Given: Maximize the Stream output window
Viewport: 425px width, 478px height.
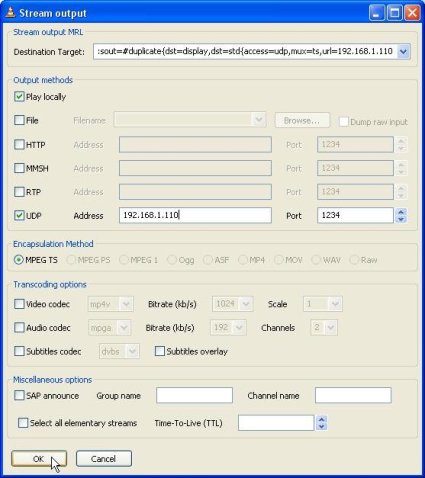Looking at the screenshot, I should (394, 13).
